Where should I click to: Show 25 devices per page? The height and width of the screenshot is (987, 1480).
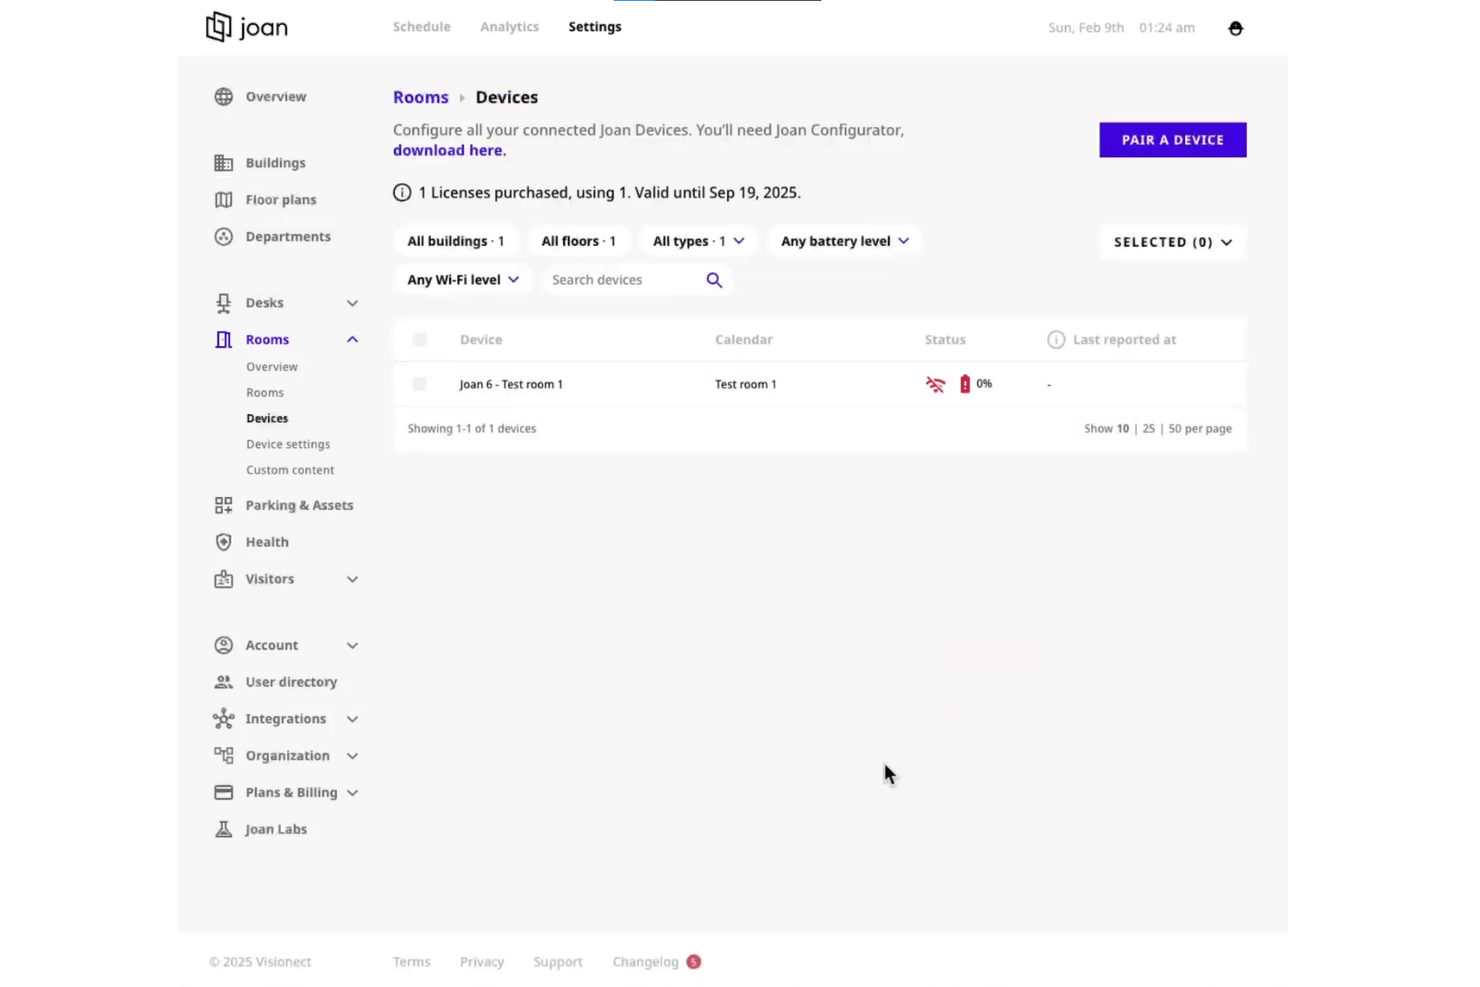(1148, 429)
